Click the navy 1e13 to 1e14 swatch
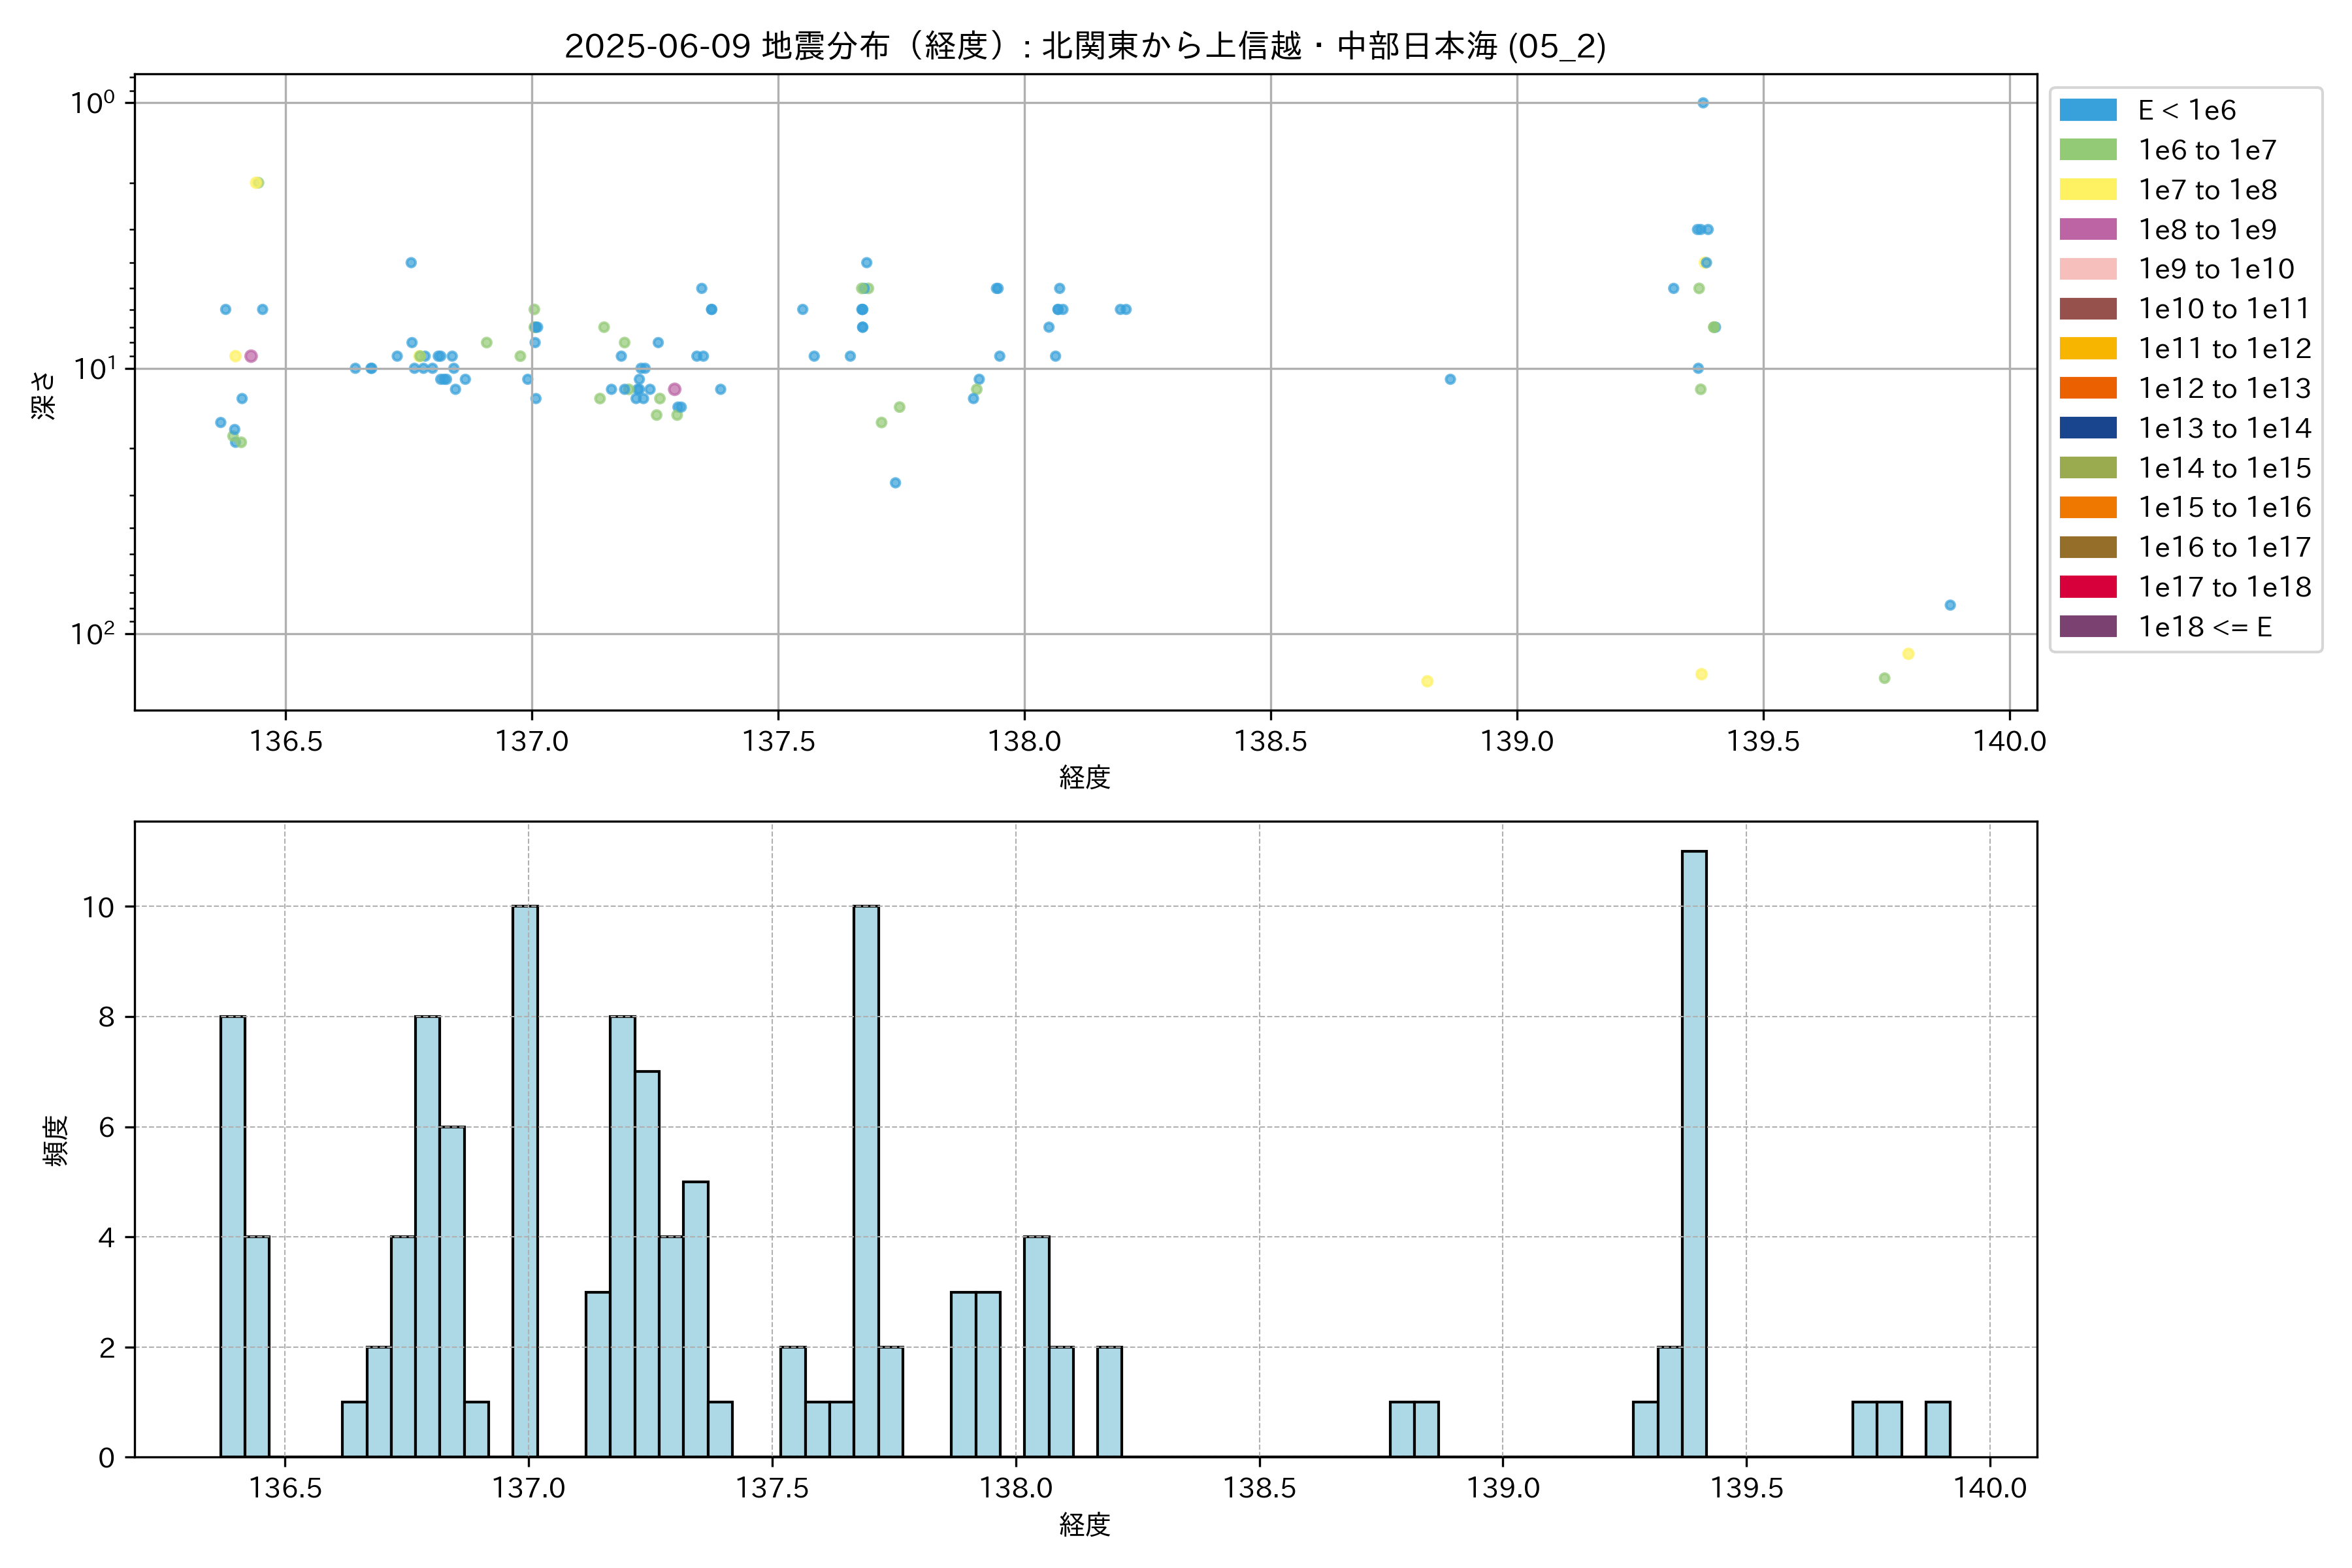The height and width of the screenshot is (1568, 2352). (x=2088, y=428)
